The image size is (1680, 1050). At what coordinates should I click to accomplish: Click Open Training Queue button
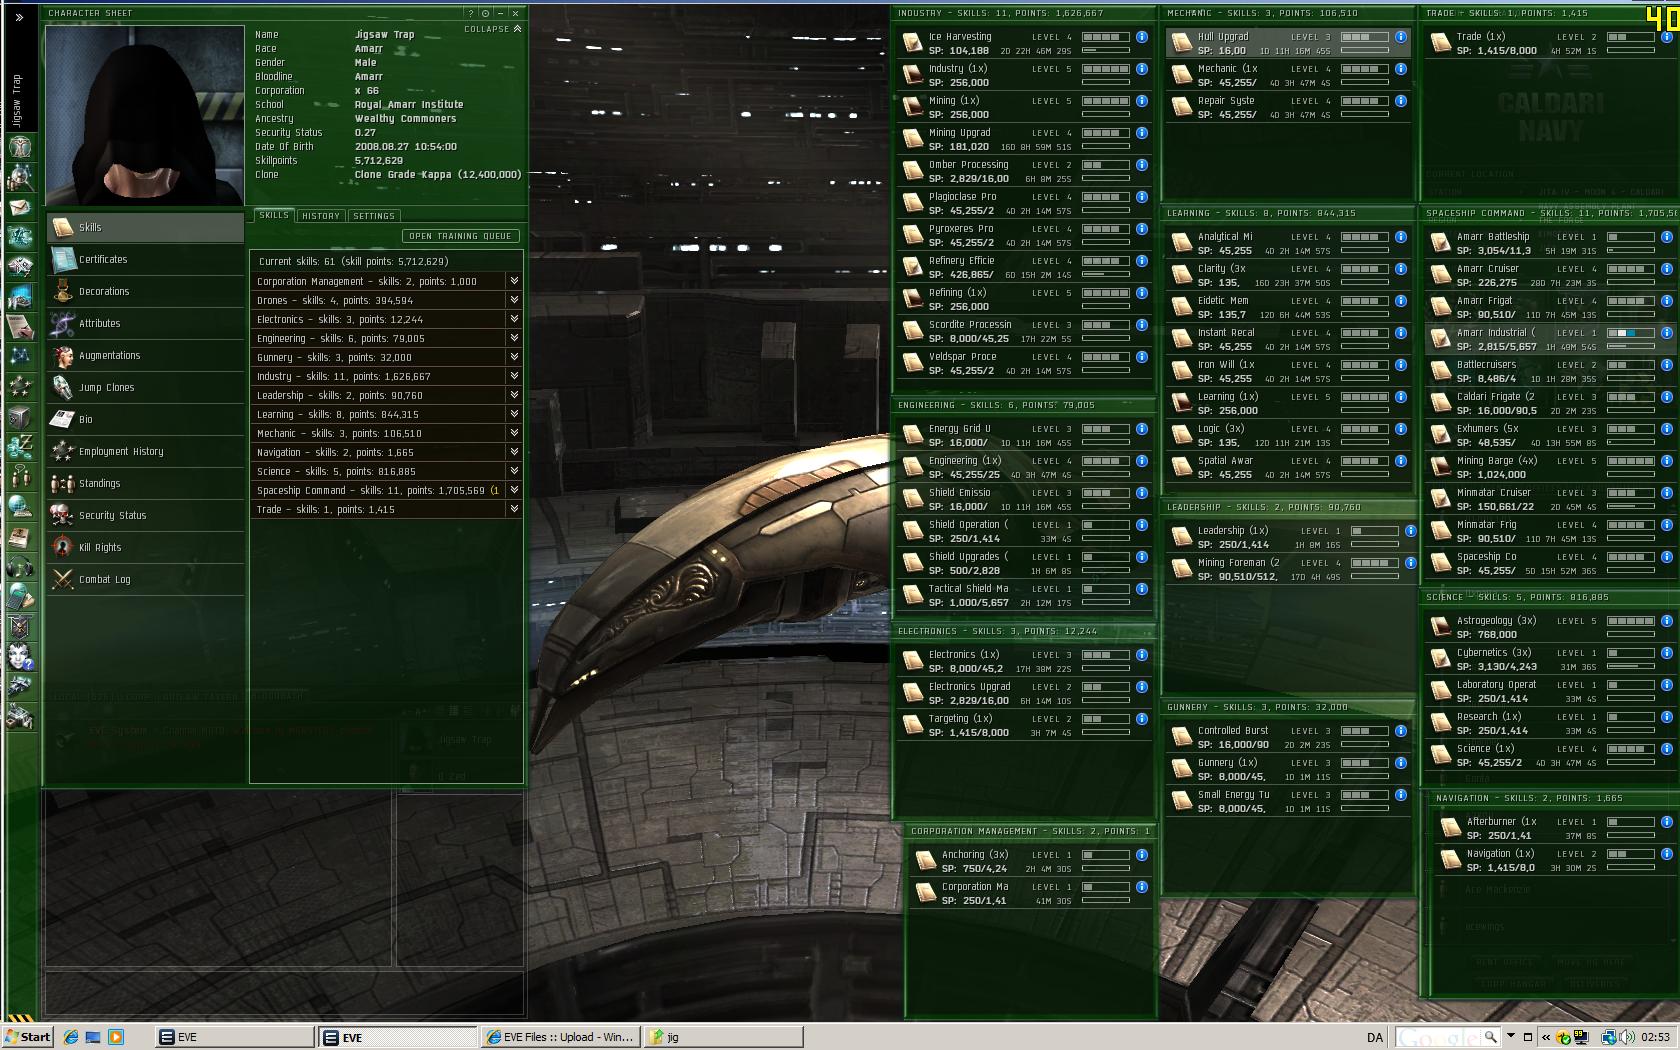click(x=460, y=236)
